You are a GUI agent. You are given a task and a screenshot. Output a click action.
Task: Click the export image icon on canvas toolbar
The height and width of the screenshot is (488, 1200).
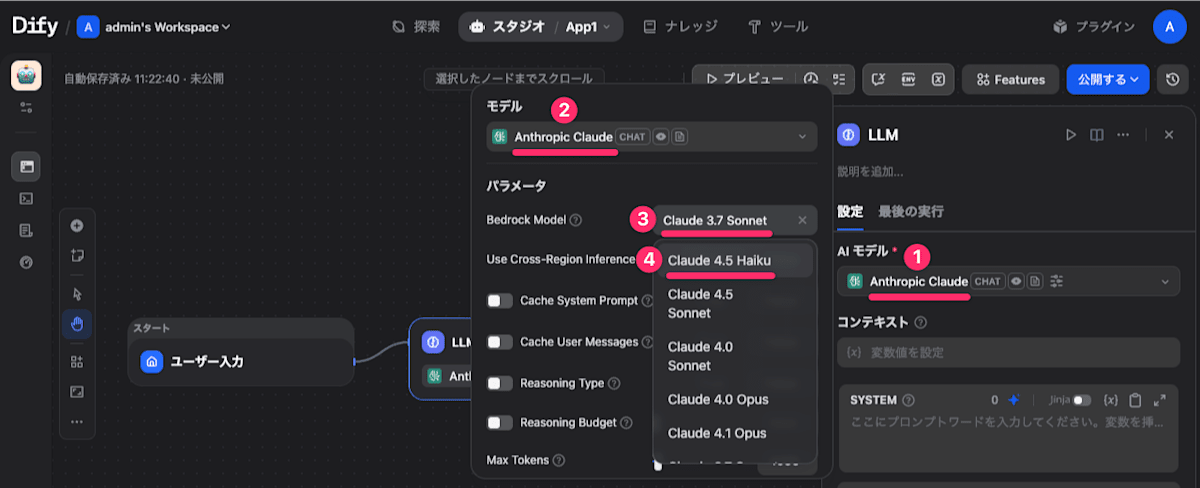(77, 391)
